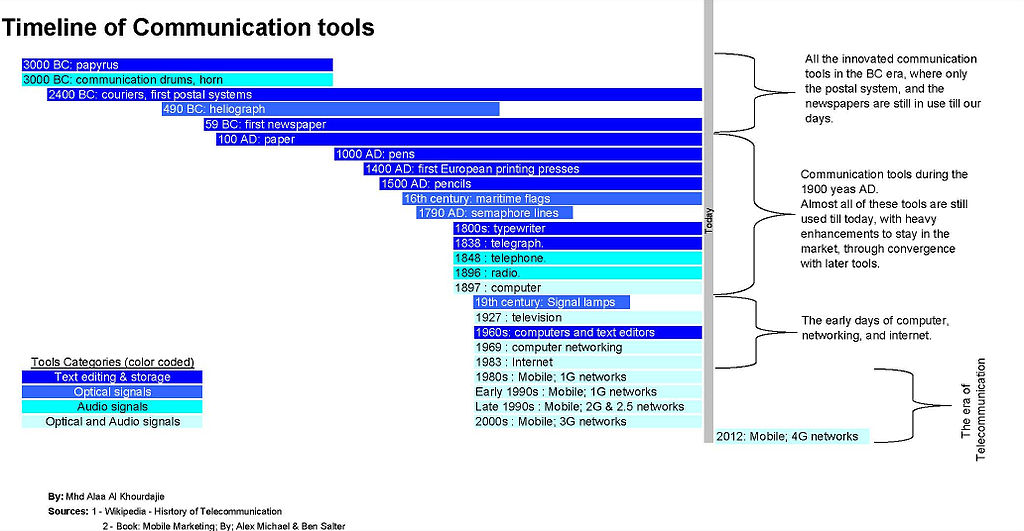Select the 2012 Mobile 4G networks bar
Image resolution: width=1024 pixels, height=531 pixels.
pos(792,436)
